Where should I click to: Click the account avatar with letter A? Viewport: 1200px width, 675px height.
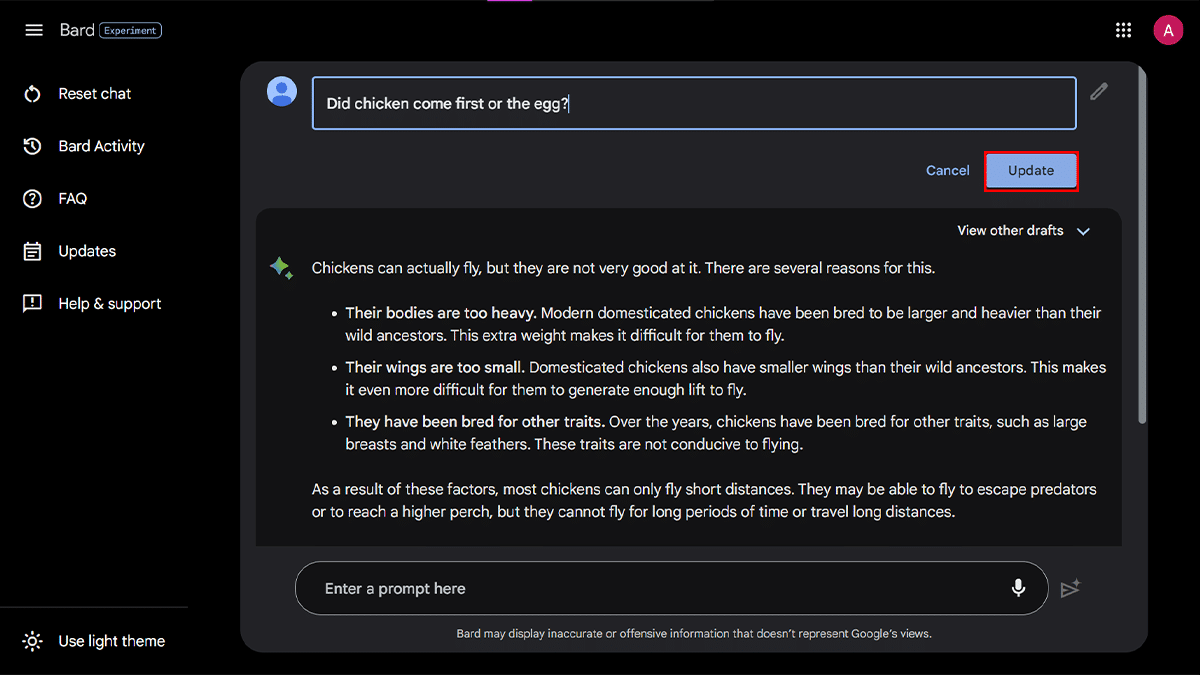tap(1168, 30)
